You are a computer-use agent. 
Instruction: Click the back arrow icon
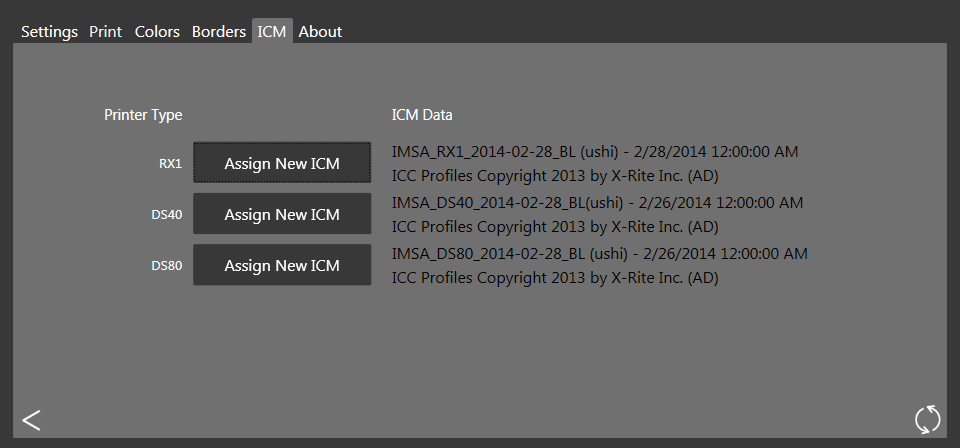(31, 420)
